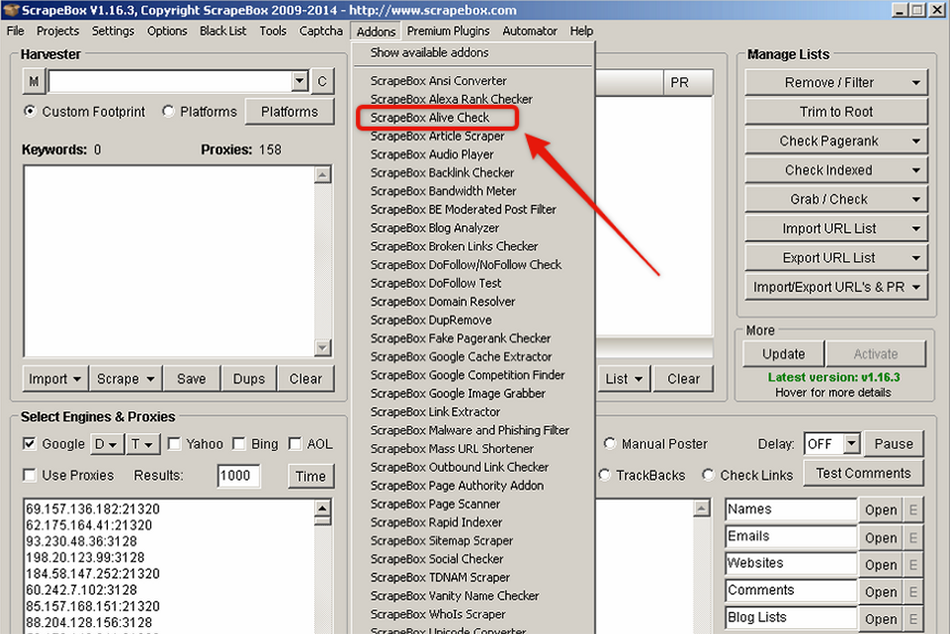Open the Websites file
The image size is (950, 634).
coord(881,565)
